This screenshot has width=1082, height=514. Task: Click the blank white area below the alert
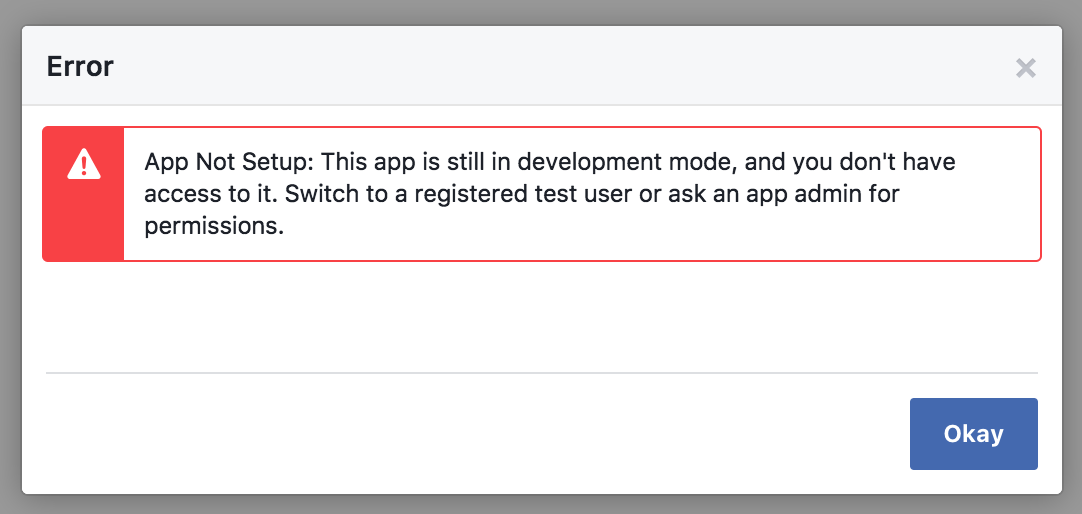pyautogui.click(x=541, y=315)
